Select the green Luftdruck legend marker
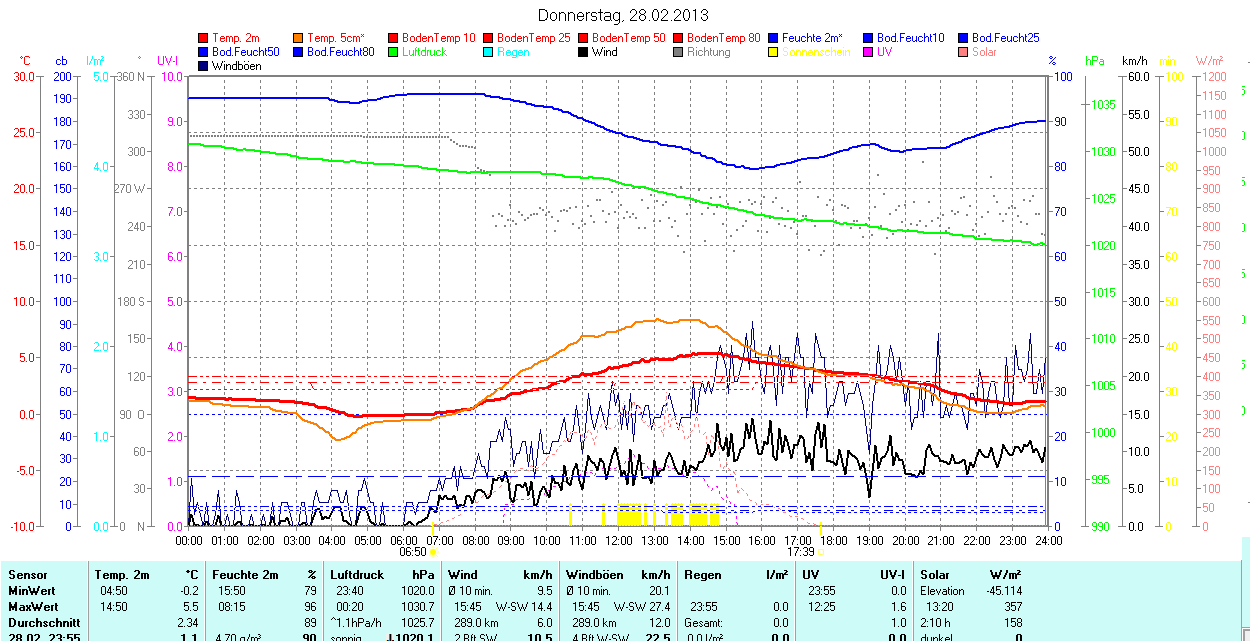Viewport: 1250px width, 641px height. coord(393,52)
